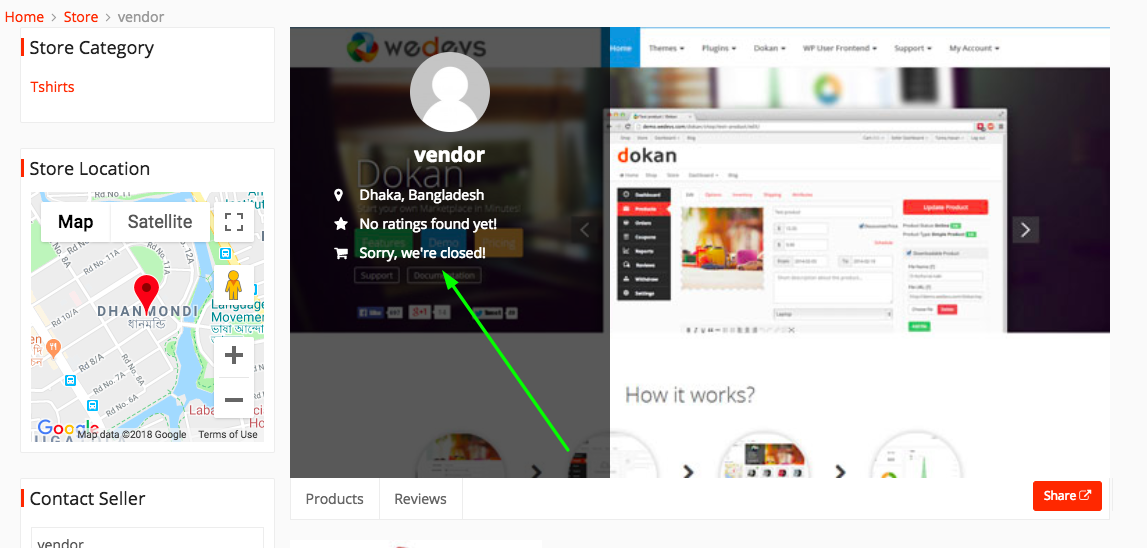Expand Themes dropdown in banner
The image size is (1147, 548).
coord(666,48)
